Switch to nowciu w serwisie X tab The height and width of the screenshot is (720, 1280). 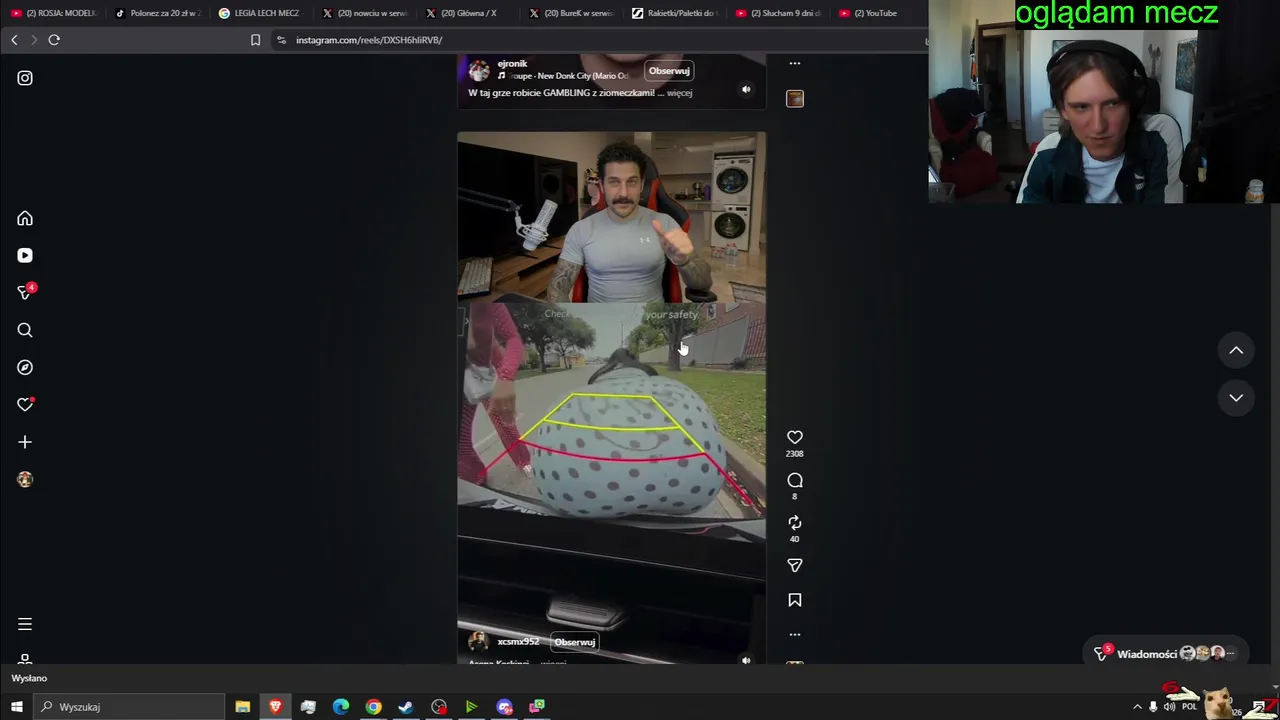coord(366,13)
